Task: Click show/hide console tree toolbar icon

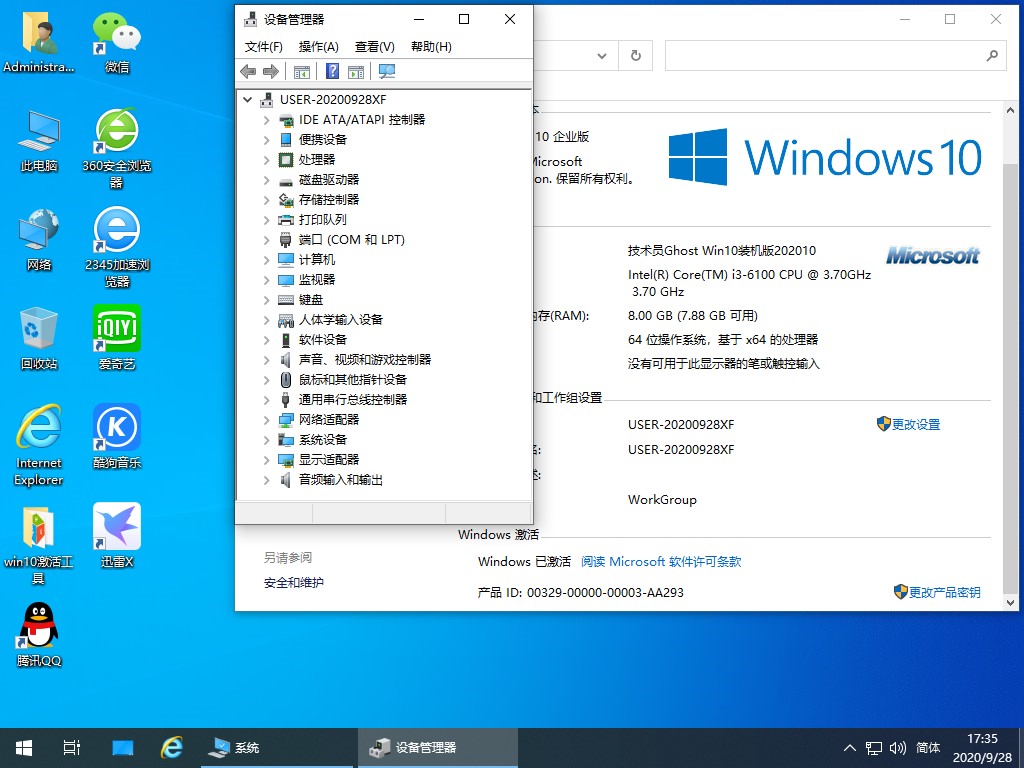Action: pyautogui.click(x=301, y=71)
